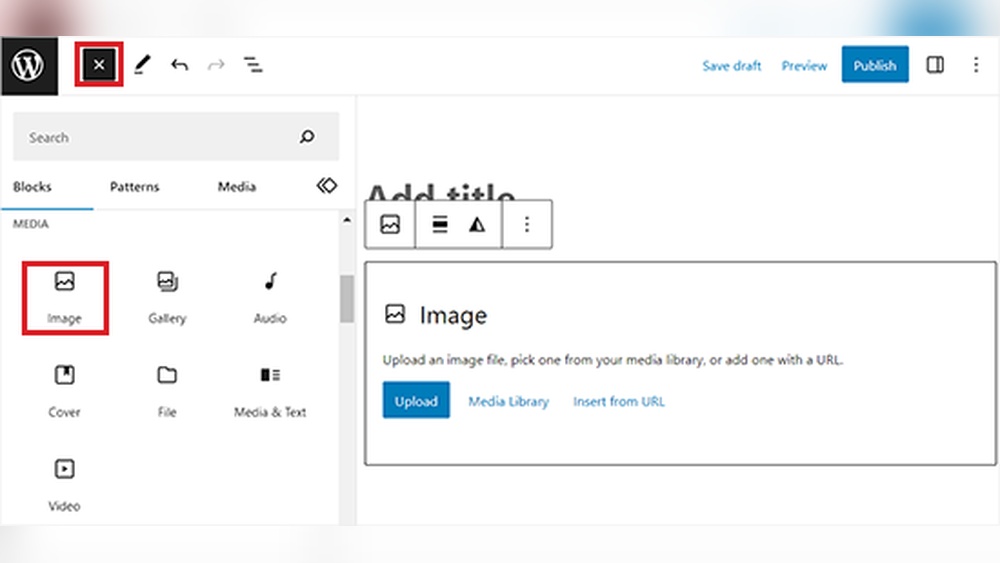
Task: Click the Add title heading field
Action: pyautogui.click(x=441, y=194)
